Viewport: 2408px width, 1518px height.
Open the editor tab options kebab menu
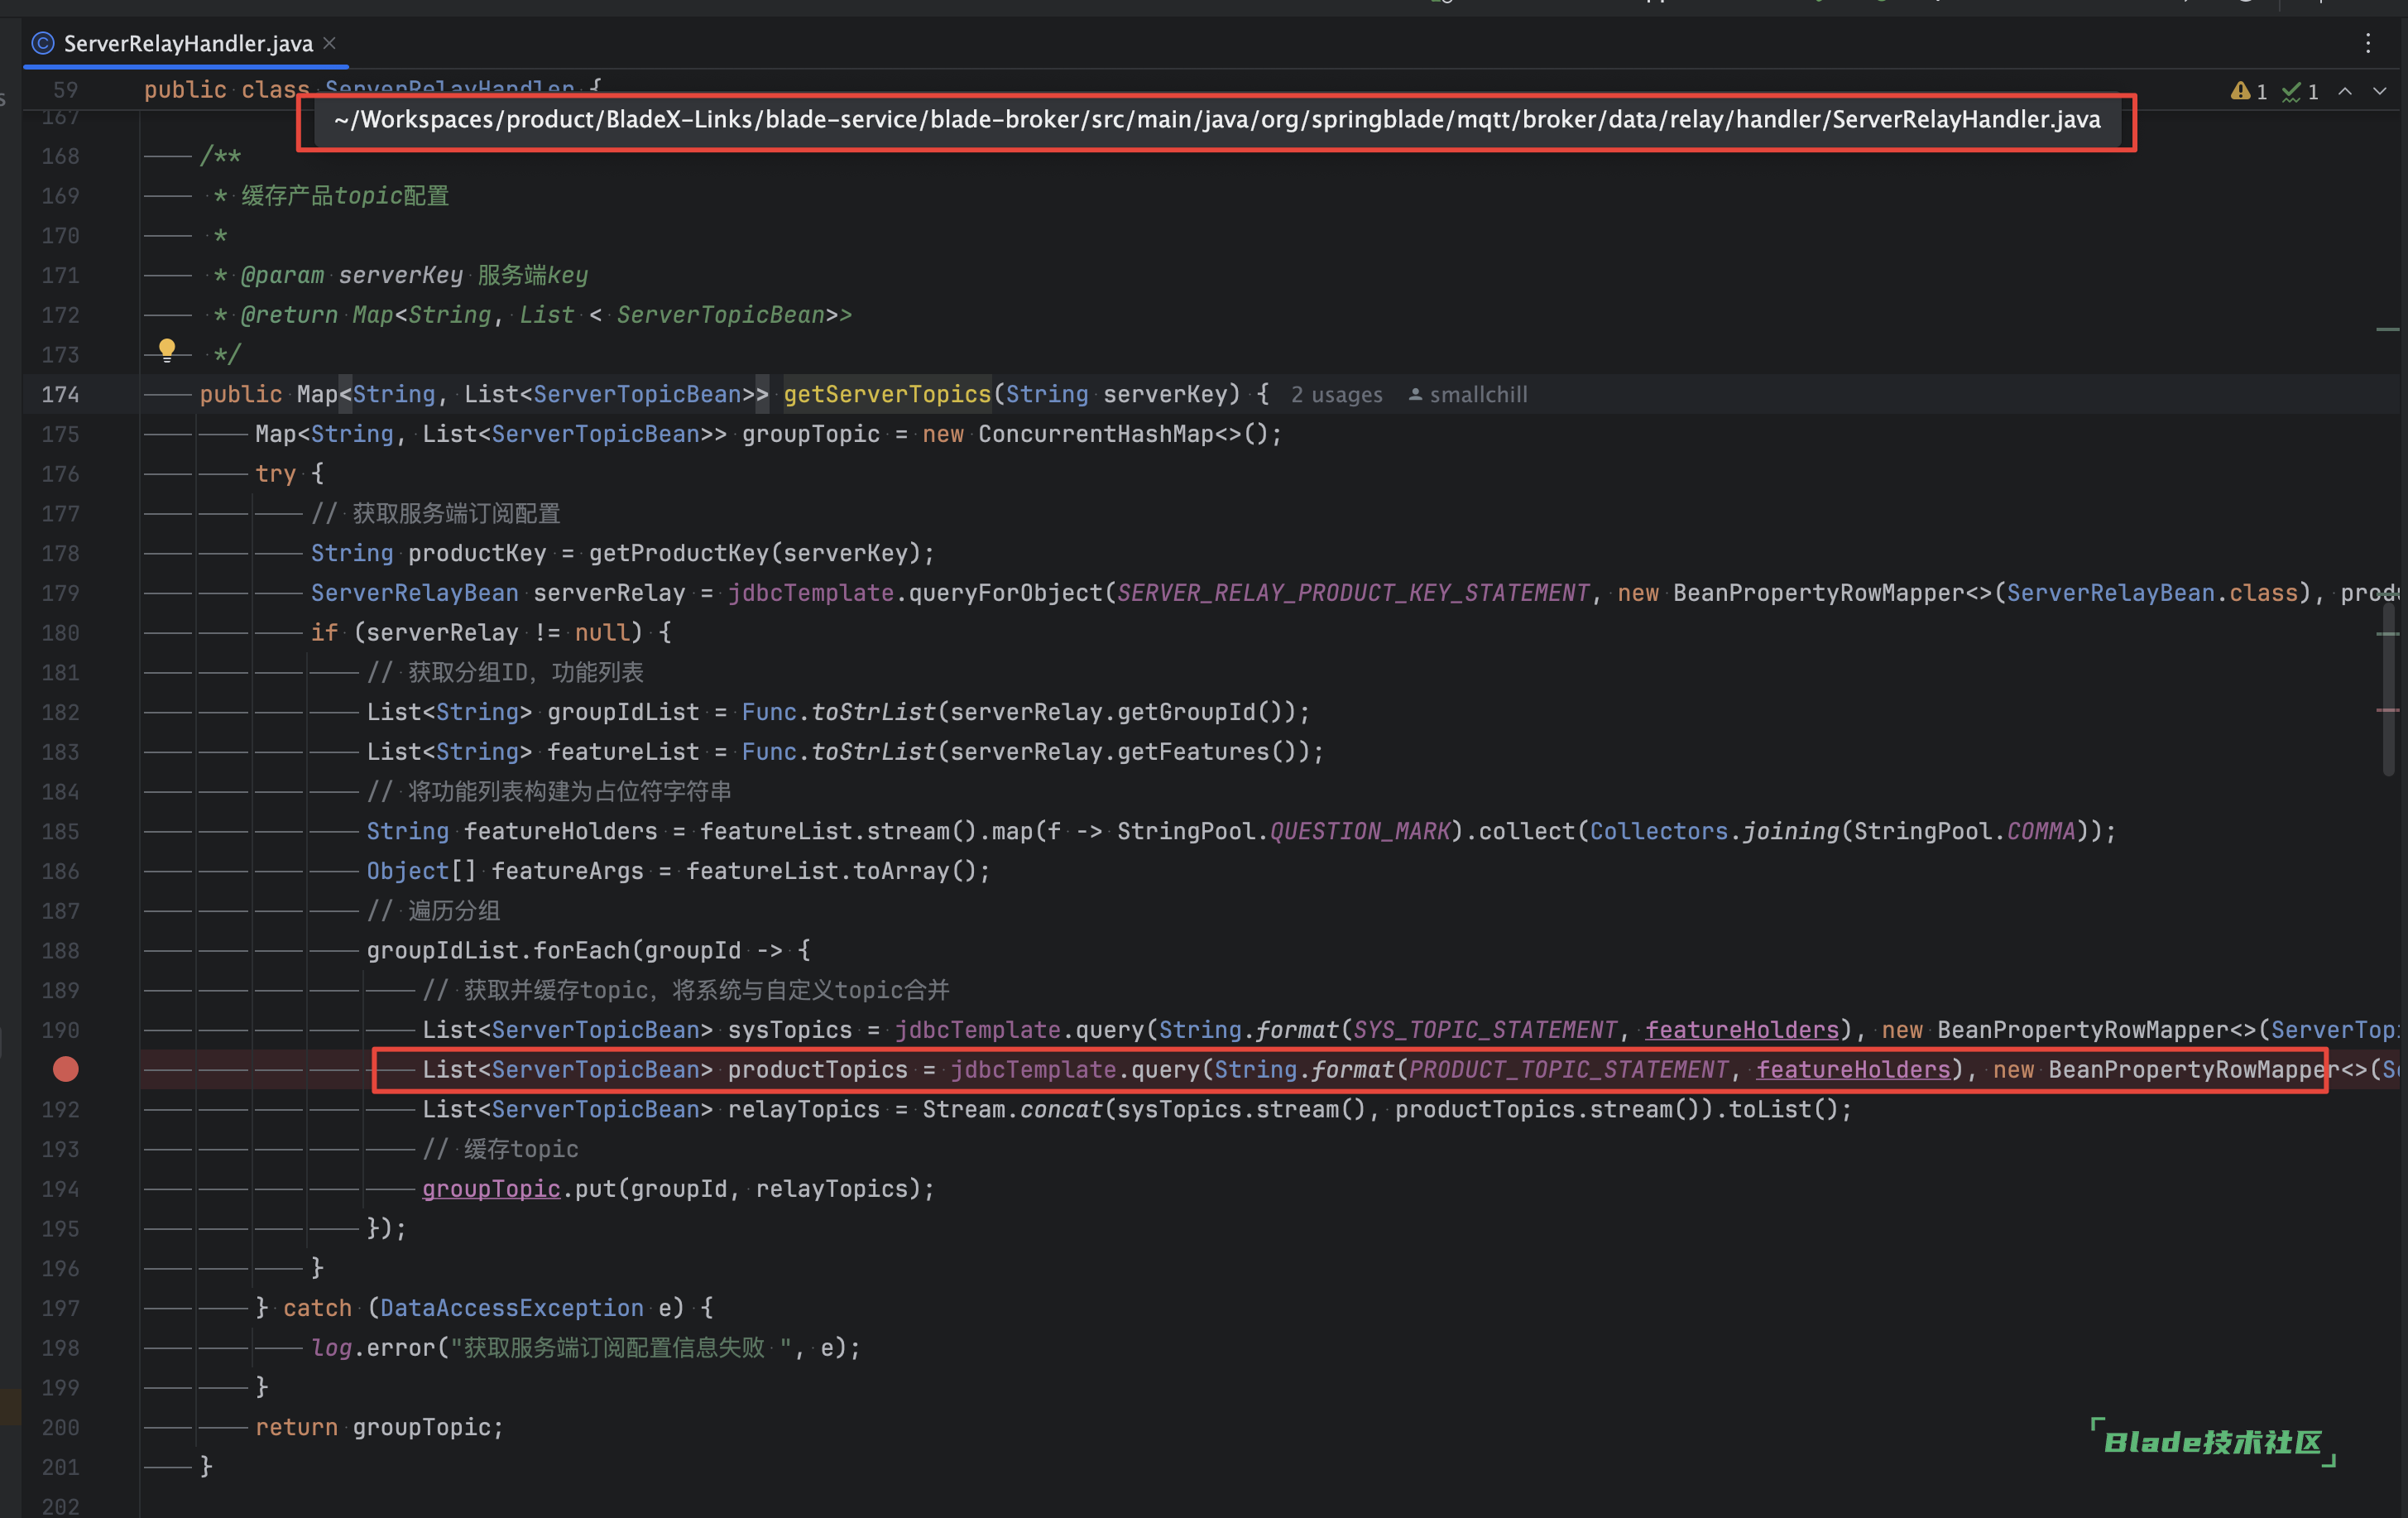point(2367,43)
